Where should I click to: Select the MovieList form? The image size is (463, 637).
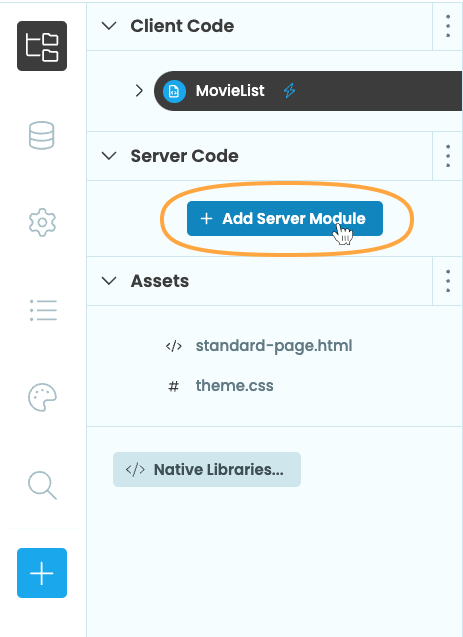point(308,91)
